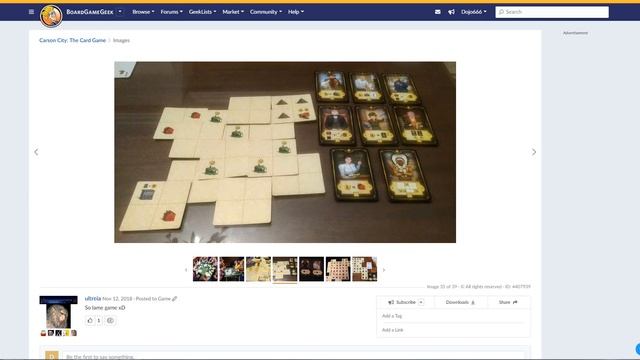Viewport: 640px width, 360px height.
Task: Open the fifth thumbnail in the strip
Action: [x=311, y=269]
